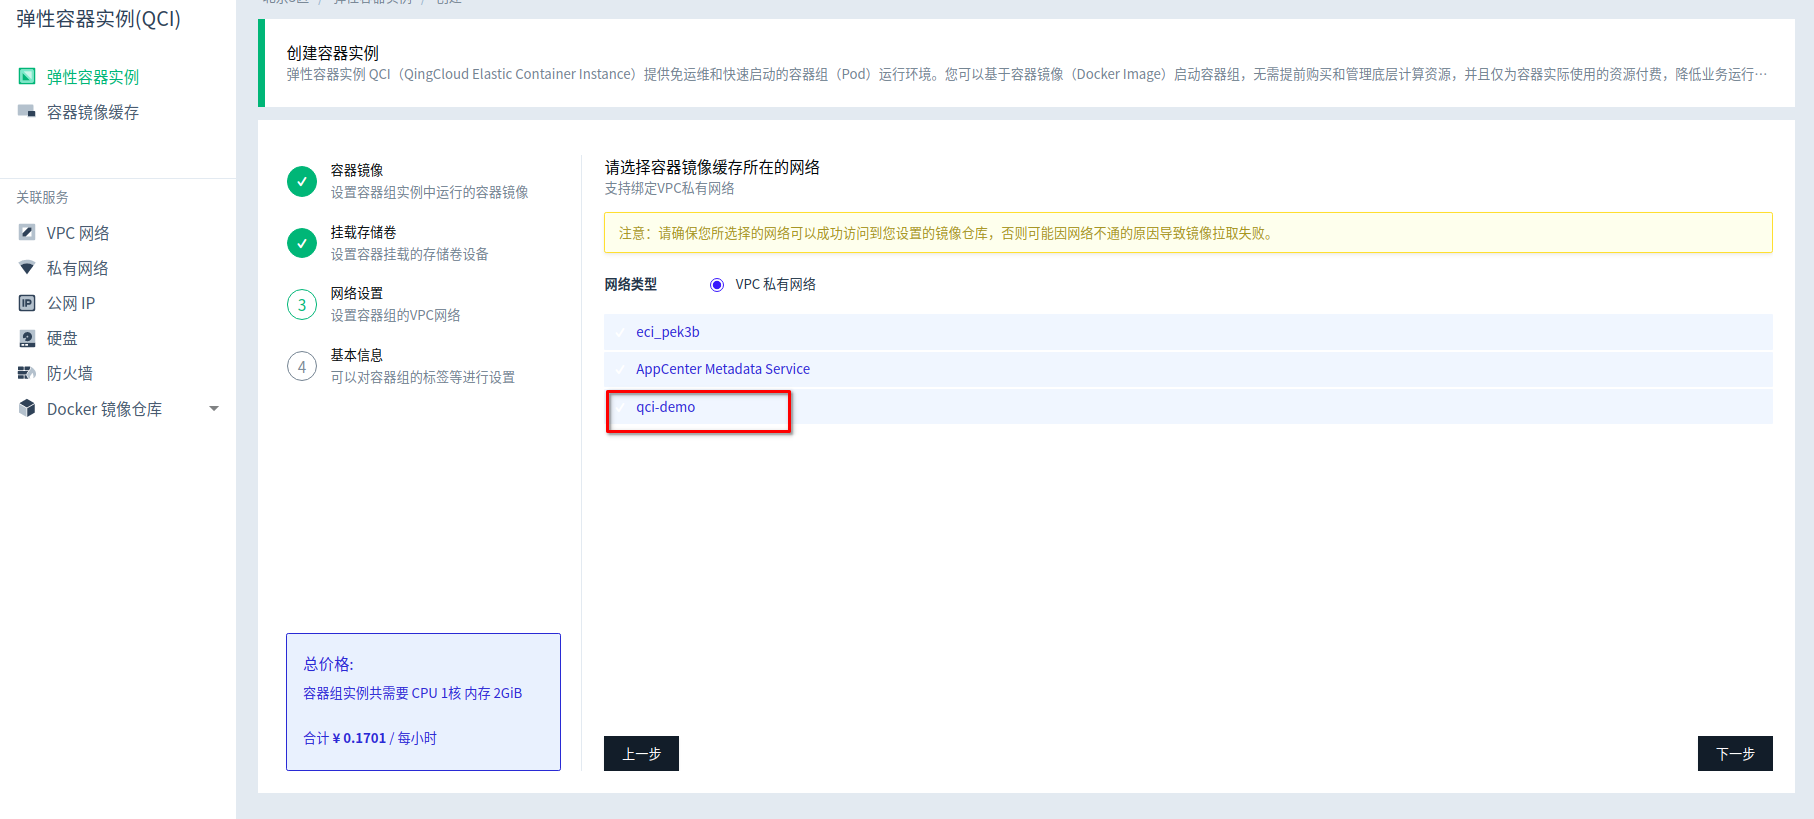Image resolution: width=1814 pixels, height=819 pixels.
Task: Click the 挂载存储卷 step title
Action: [364, 232]
